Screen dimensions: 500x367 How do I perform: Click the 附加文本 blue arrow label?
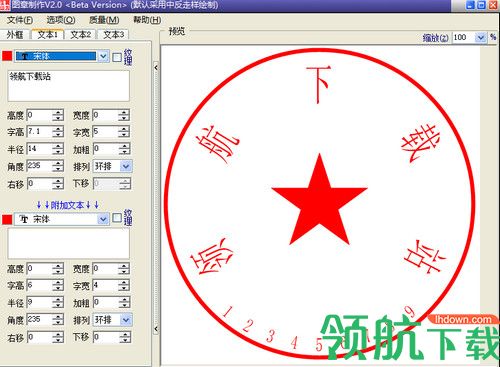[x=68, y=205]
